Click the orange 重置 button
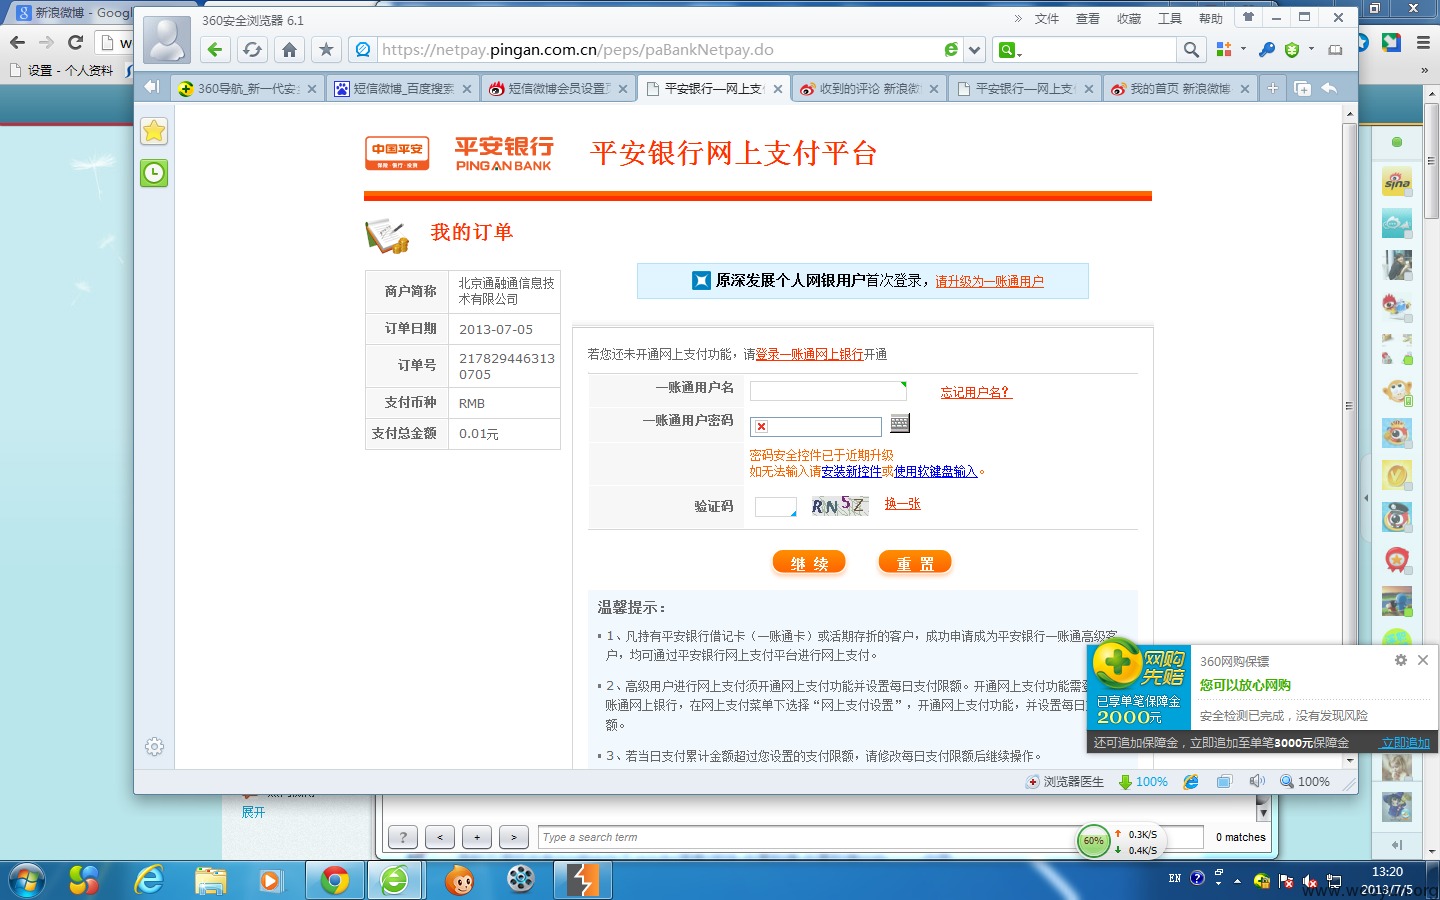This screenshot has width=1440, height=900. 915,563
